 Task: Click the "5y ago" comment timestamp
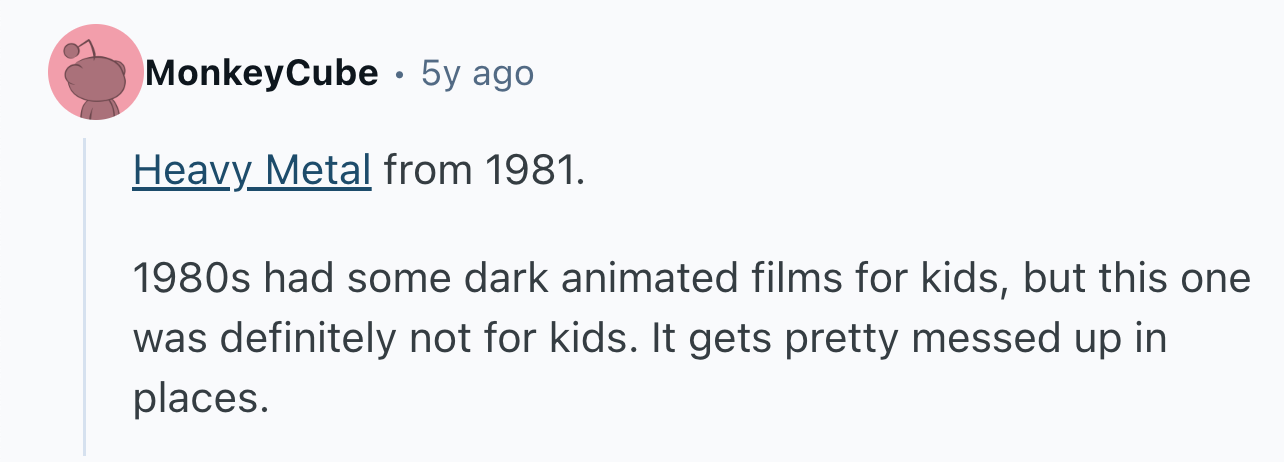478,73
